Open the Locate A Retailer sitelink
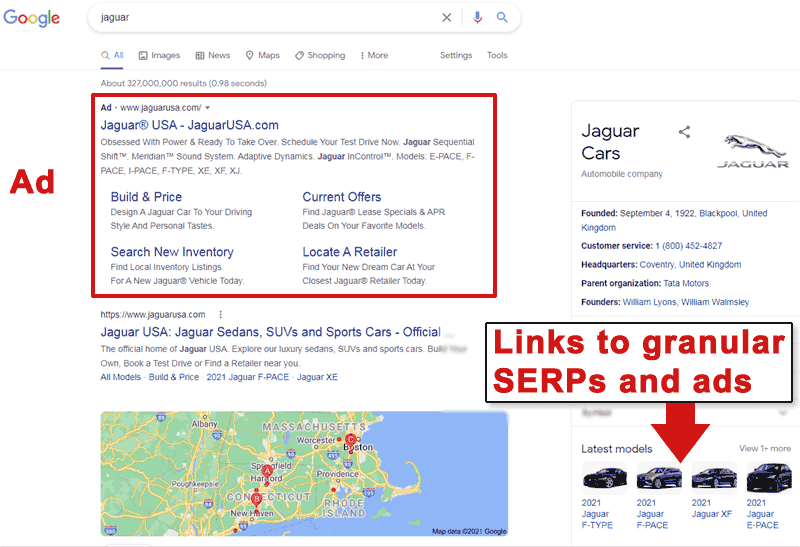This screenshot has width=800, height=547. click(x=349, y=252)
